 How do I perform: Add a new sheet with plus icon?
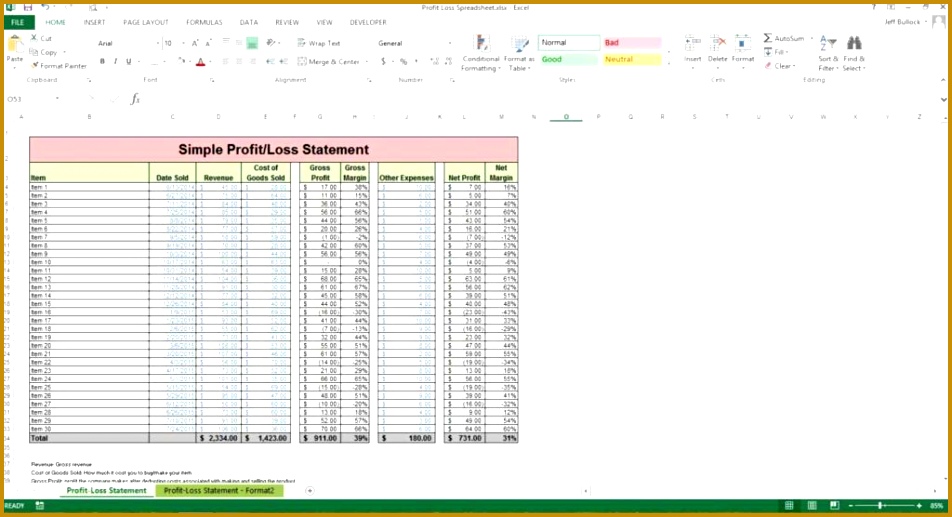[310, 490]
